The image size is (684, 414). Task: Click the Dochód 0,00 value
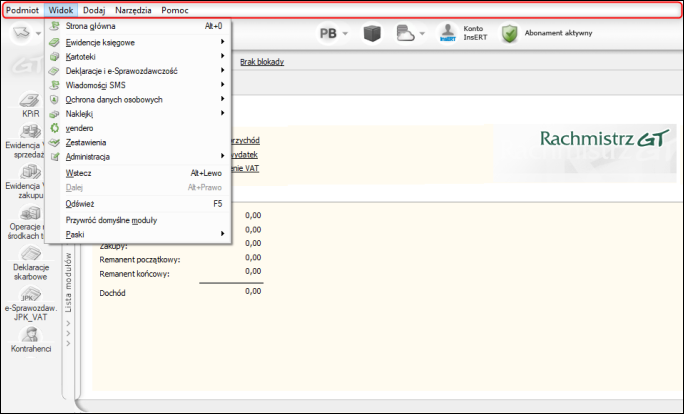click(x=253, y=291)
